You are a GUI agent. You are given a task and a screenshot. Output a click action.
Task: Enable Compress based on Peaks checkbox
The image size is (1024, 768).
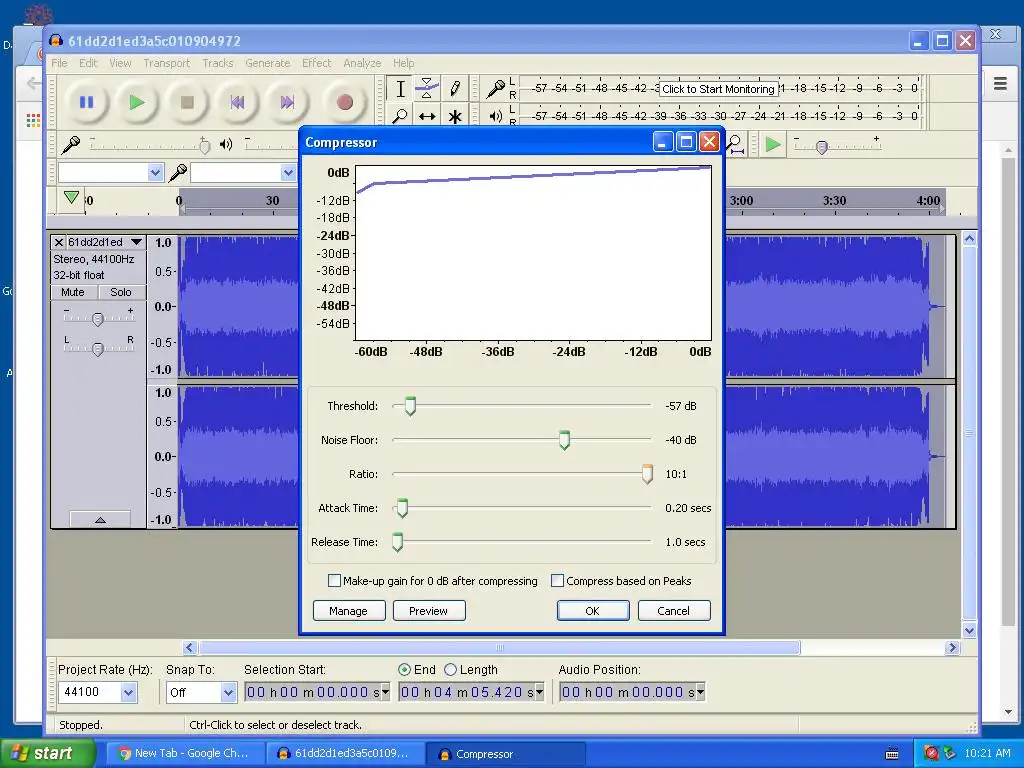(557, 581)
